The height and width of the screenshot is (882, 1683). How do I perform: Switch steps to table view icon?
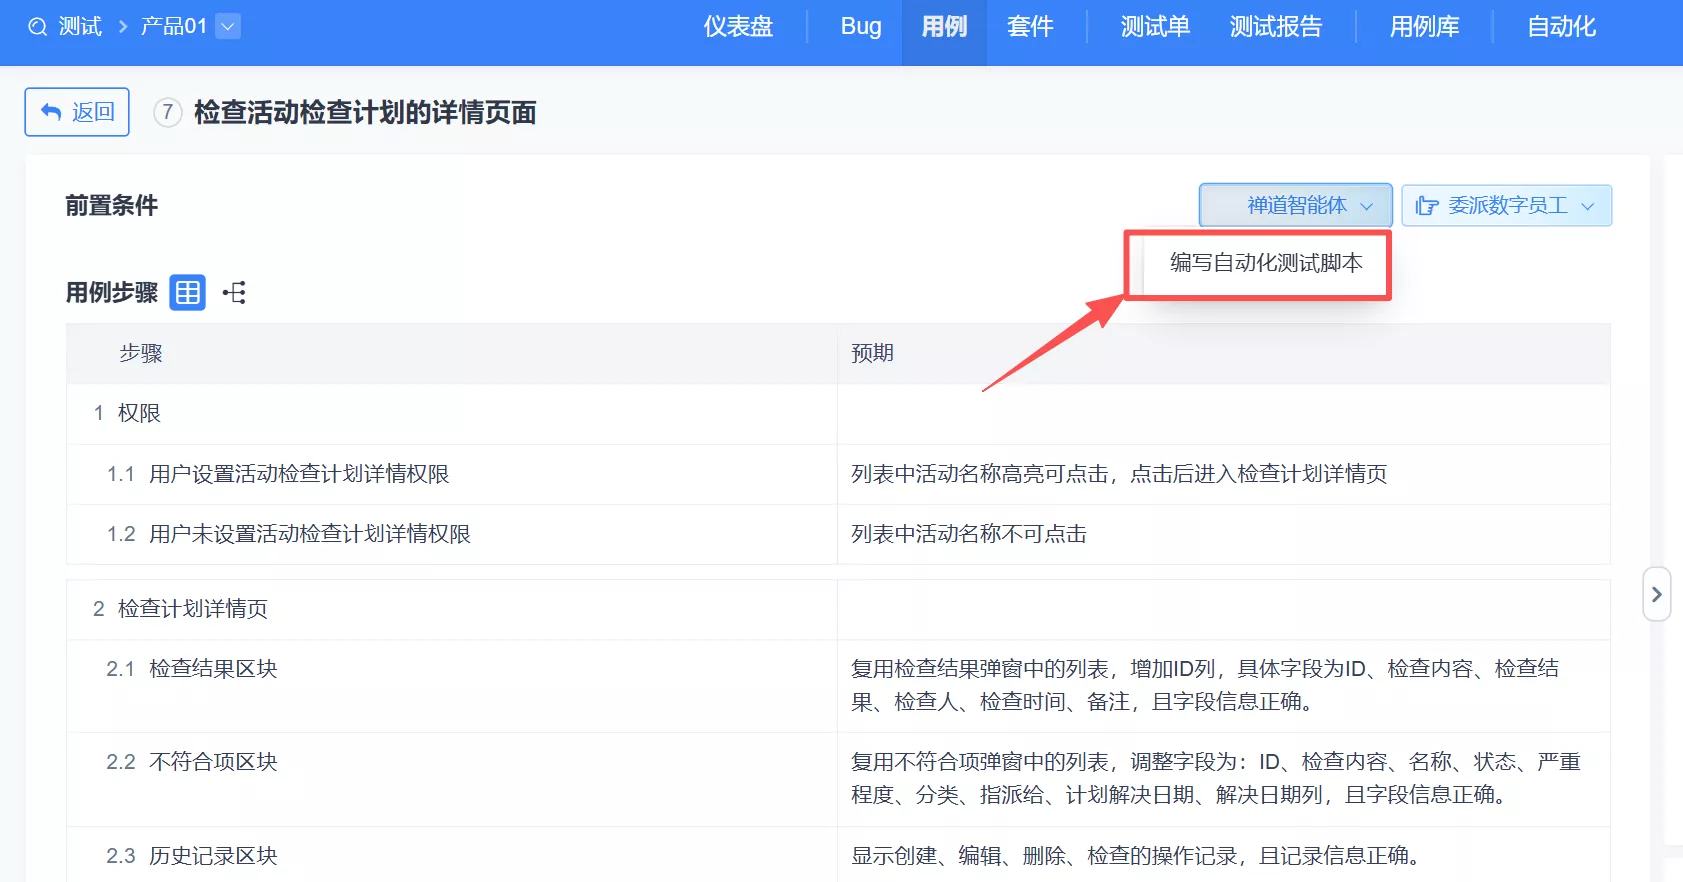pyautogui.click(x=187, y=293)
